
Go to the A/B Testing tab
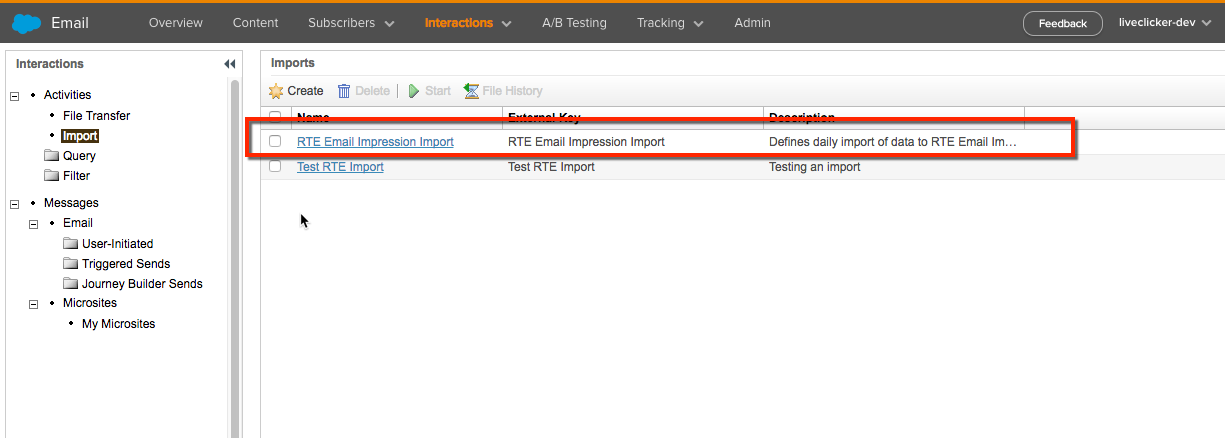click(574, 23)
